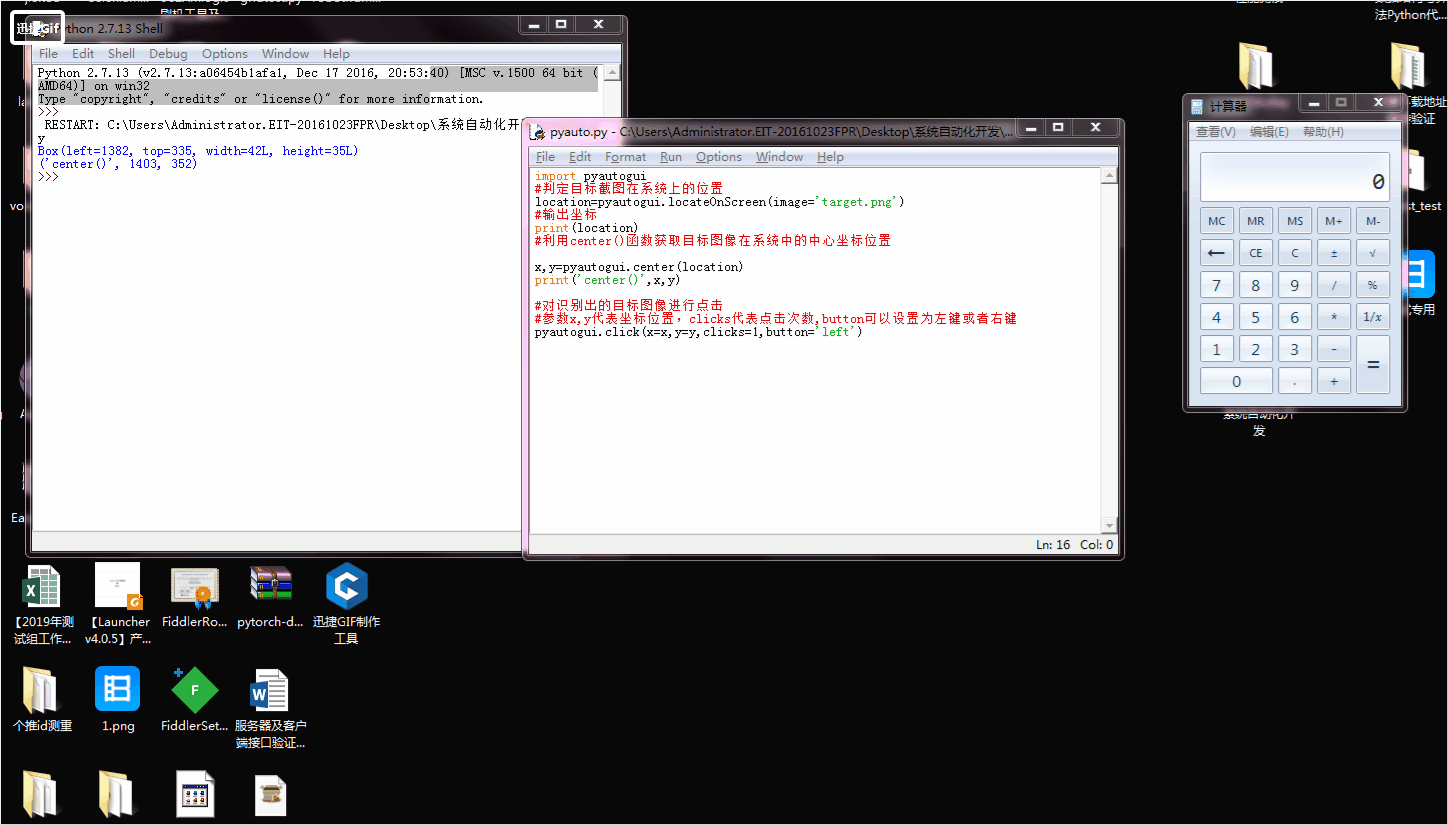Click the 'x,y=pyautogui.center(location)' line
Viewport: 1448px width, 825px height.
click(x=639, y=267)
